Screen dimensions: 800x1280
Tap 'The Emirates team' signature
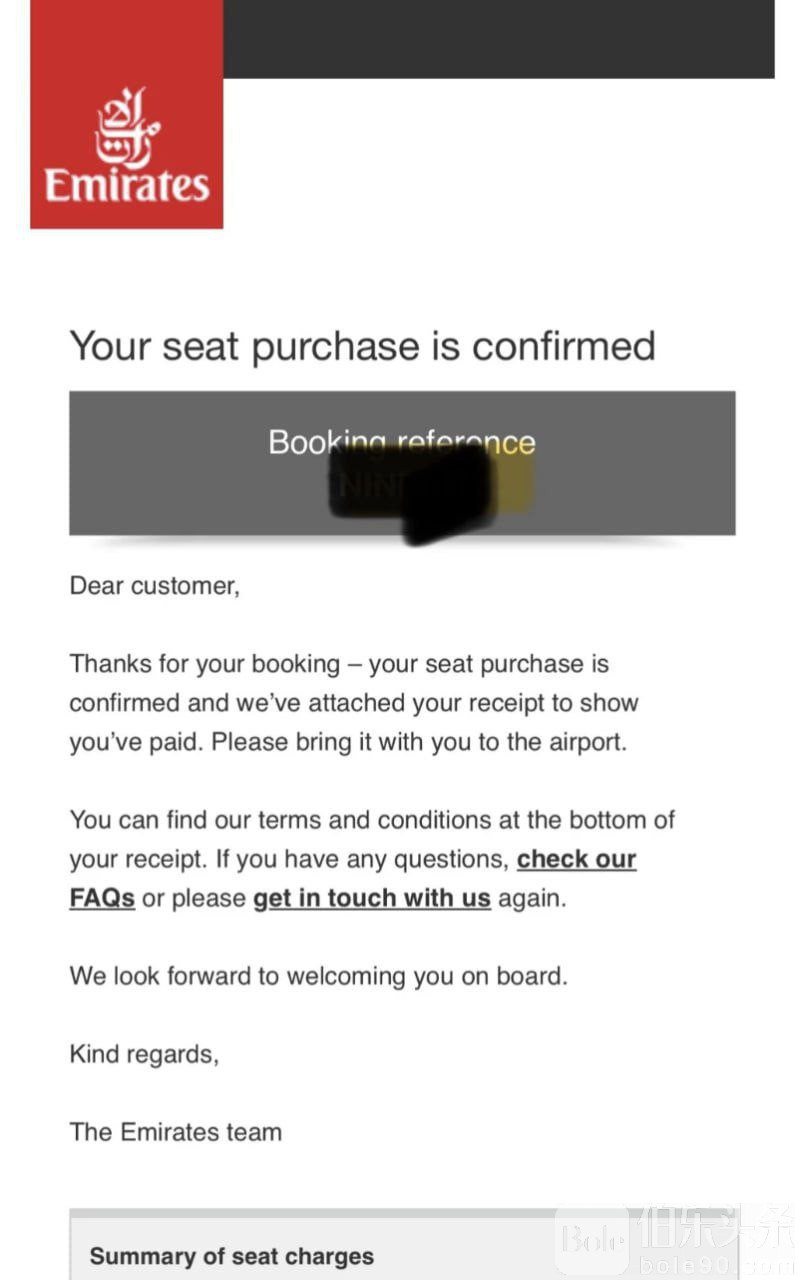(x=176, y=1132)
